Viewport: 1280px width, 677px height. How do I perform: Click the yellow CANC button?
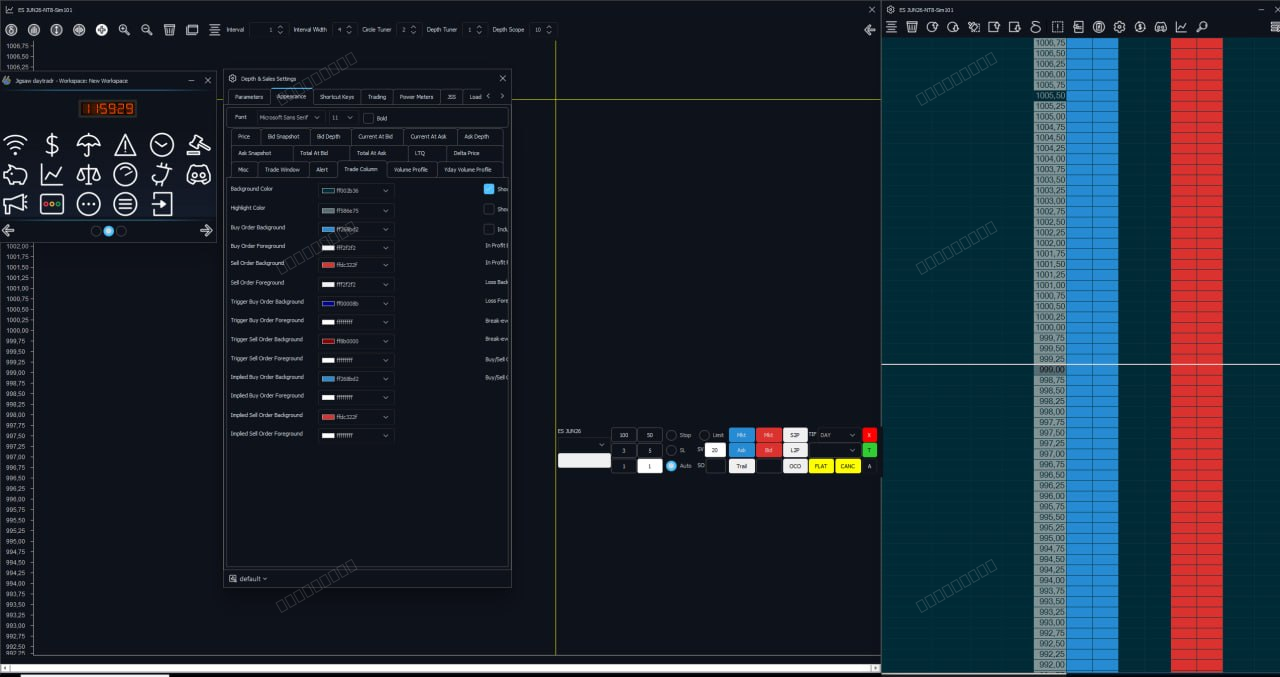848,466
